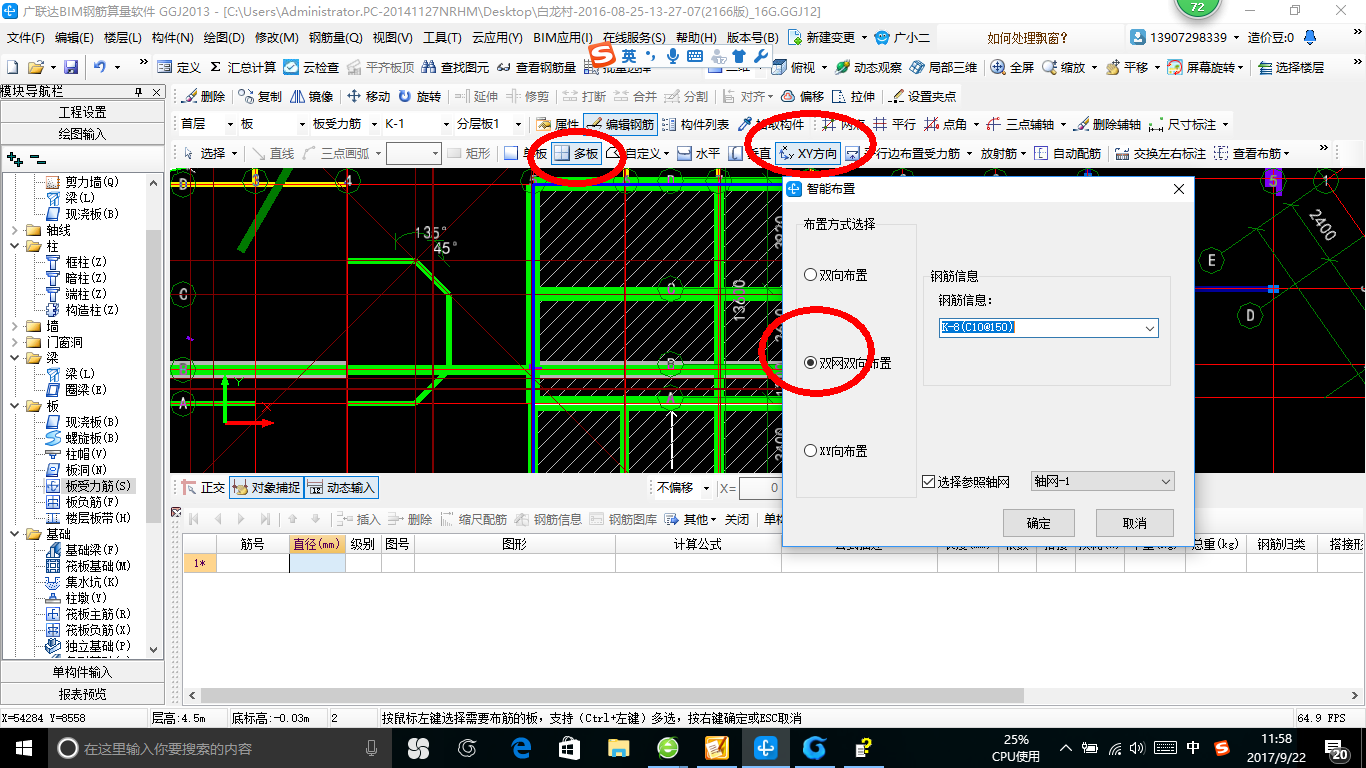1366x768 pixels.
Task: Click 全屏 full-screen zoom tool
Action: (x=1012, y=68)
